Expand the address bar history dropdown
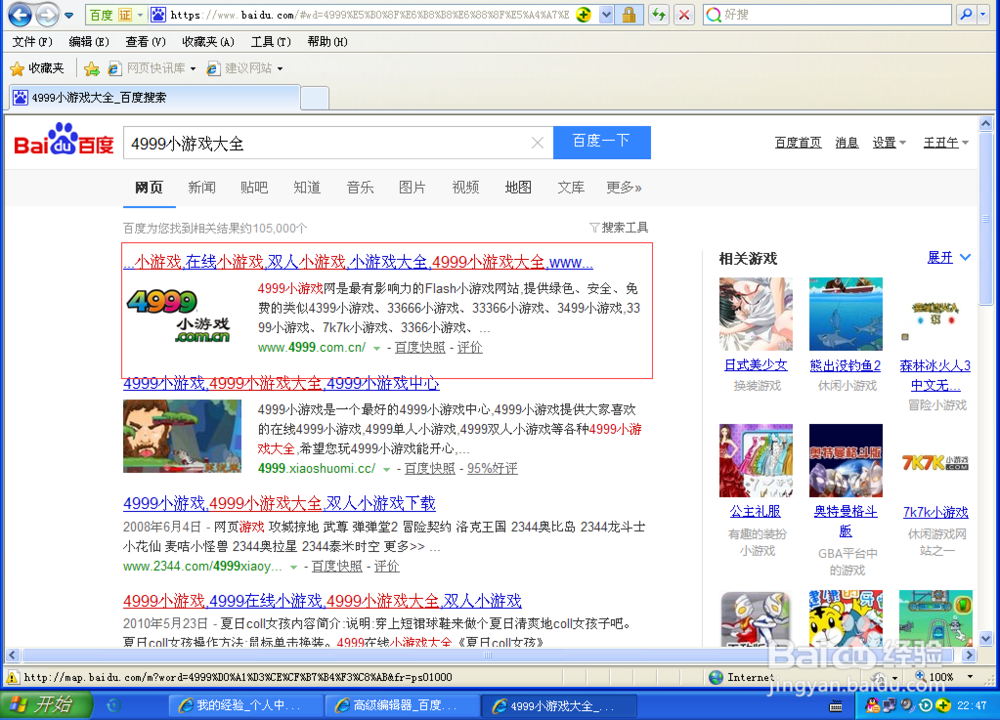The image size is (1000, 720). pos(606,14)
